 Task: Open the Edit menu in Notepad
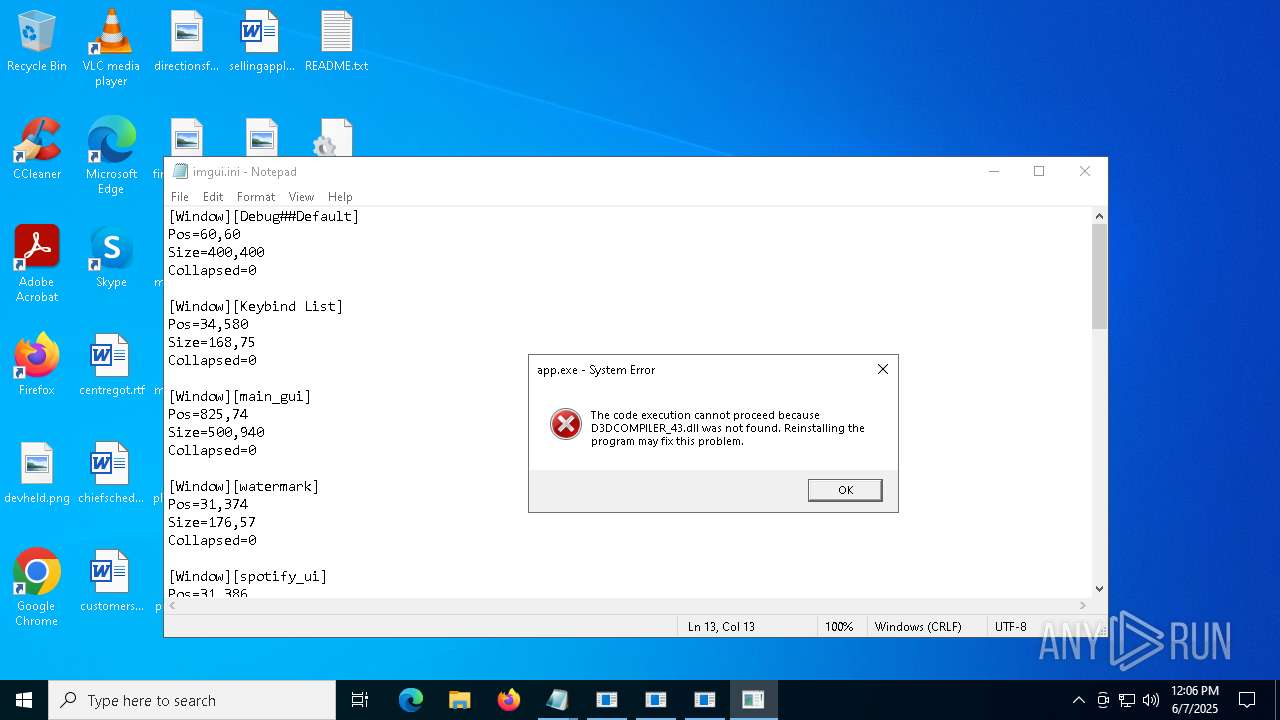coord(213,197)
